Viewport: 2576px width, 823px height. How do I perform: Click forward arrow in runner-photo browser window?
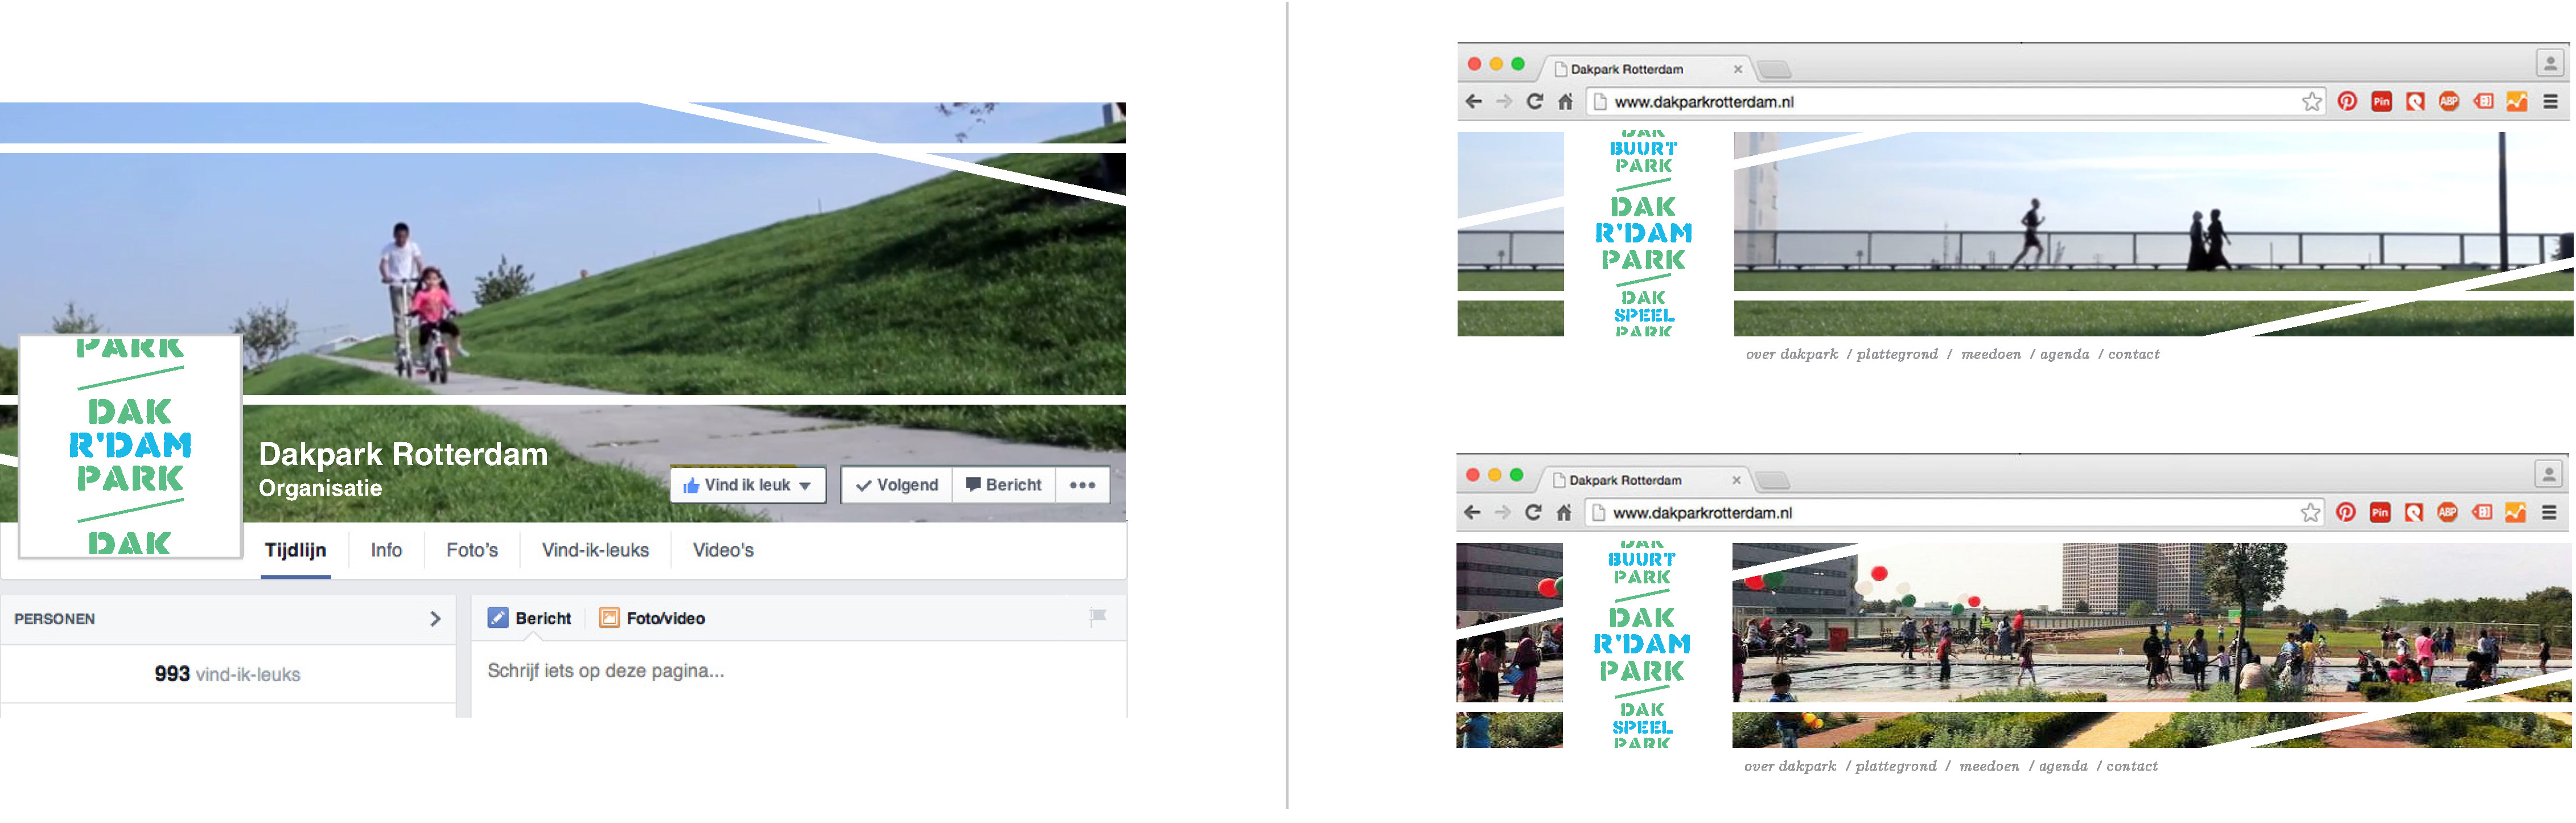tap(1504, 101)
